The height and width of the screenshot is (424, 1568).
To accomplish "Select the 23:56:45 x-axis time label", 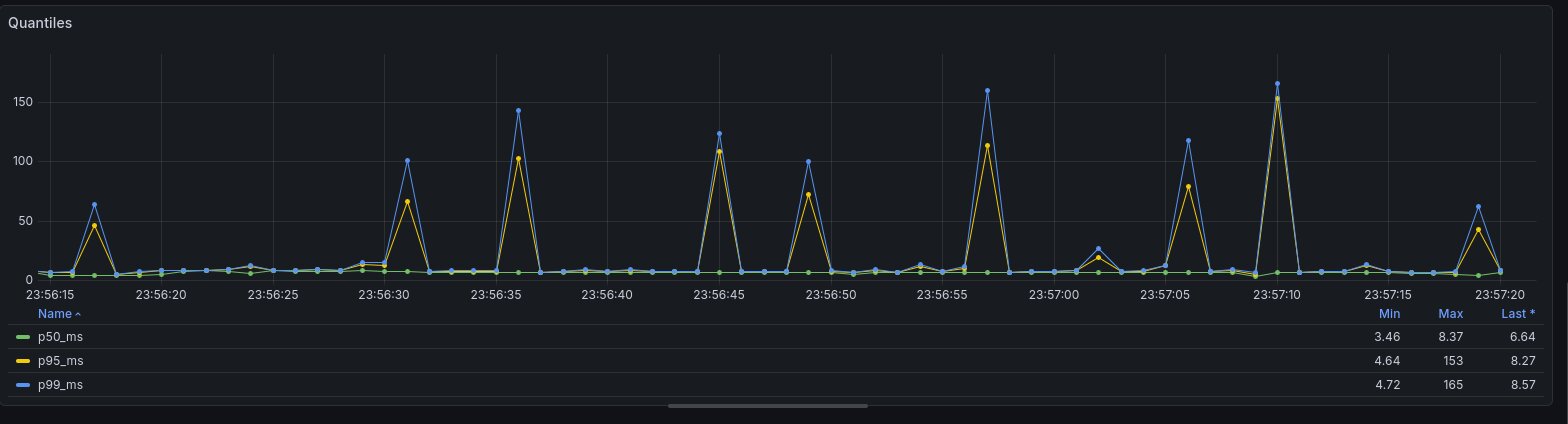I will click(x=719, y=295).
